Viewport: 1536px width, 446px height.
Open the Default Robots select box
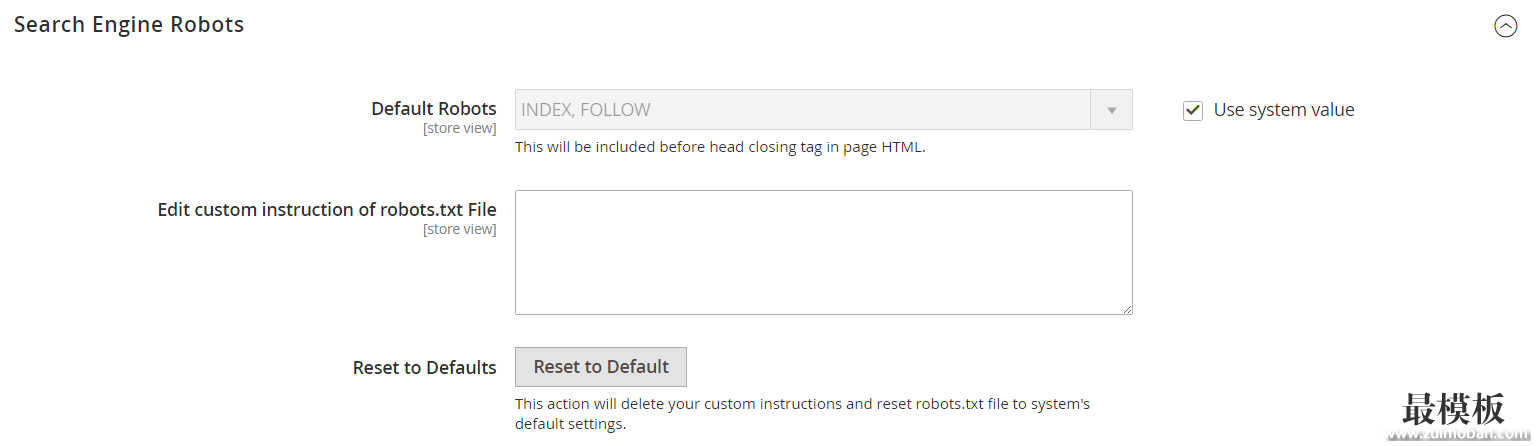click(823, 109)
